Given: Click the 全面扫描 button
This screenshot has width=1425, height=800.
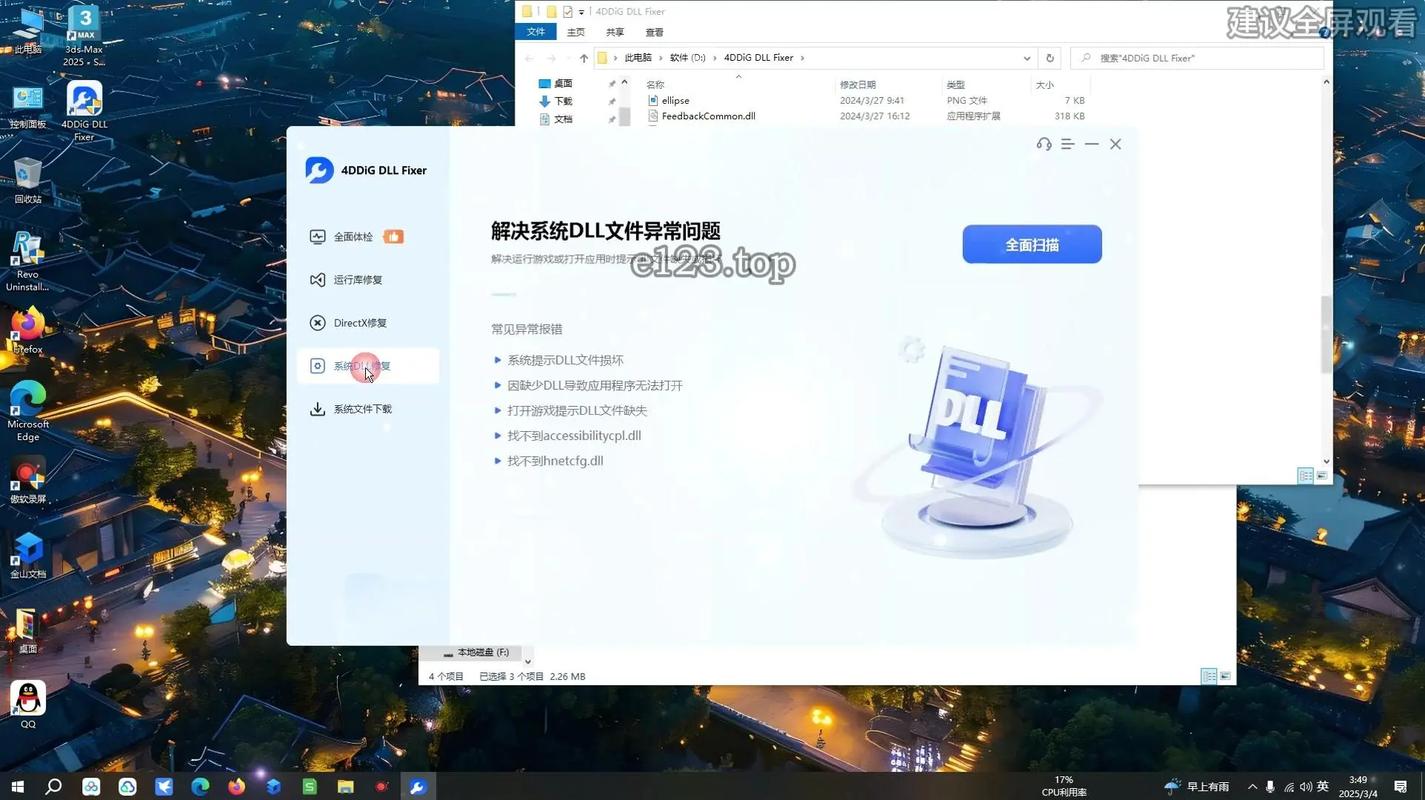Looking at the screenshot, I should tap(1032, 244).
